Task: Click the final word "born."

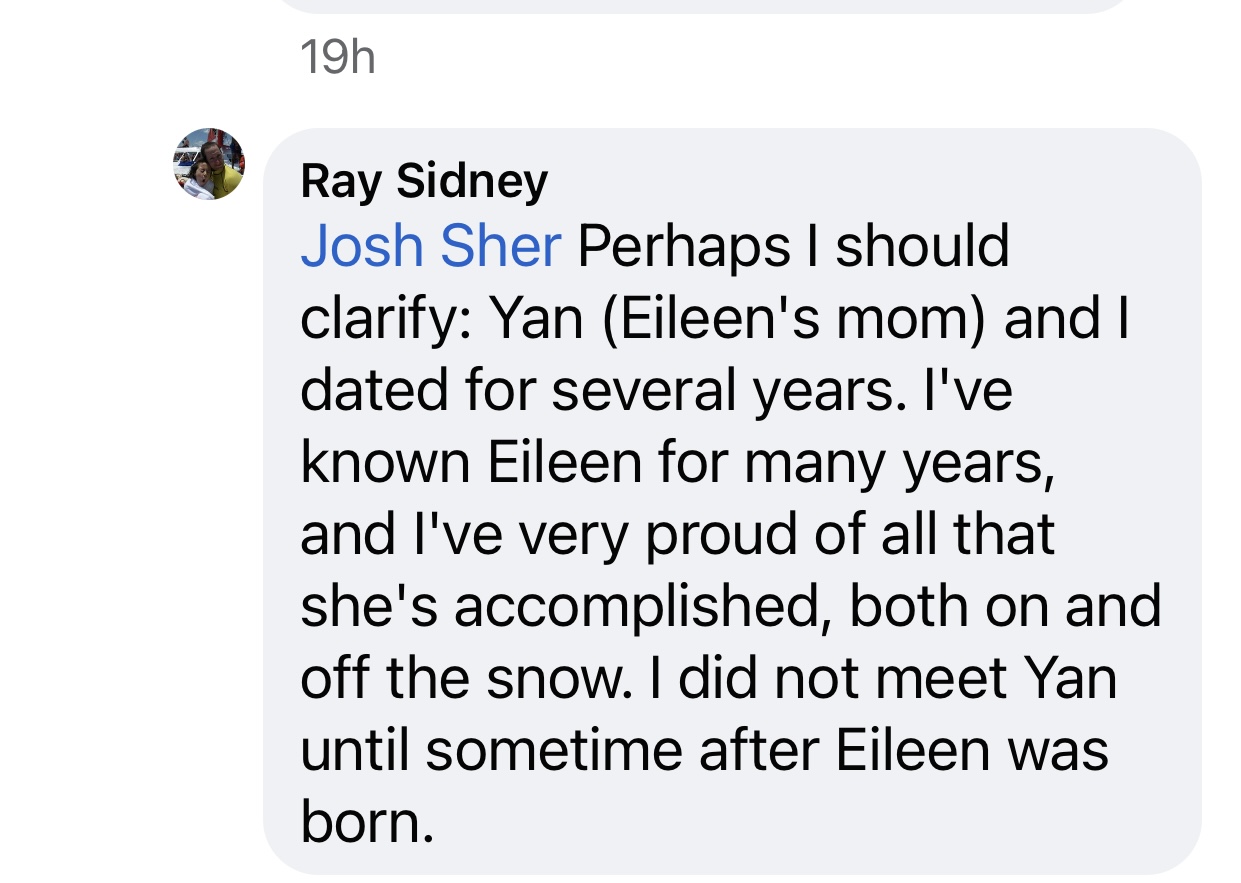Action: [x=367, y=822]
